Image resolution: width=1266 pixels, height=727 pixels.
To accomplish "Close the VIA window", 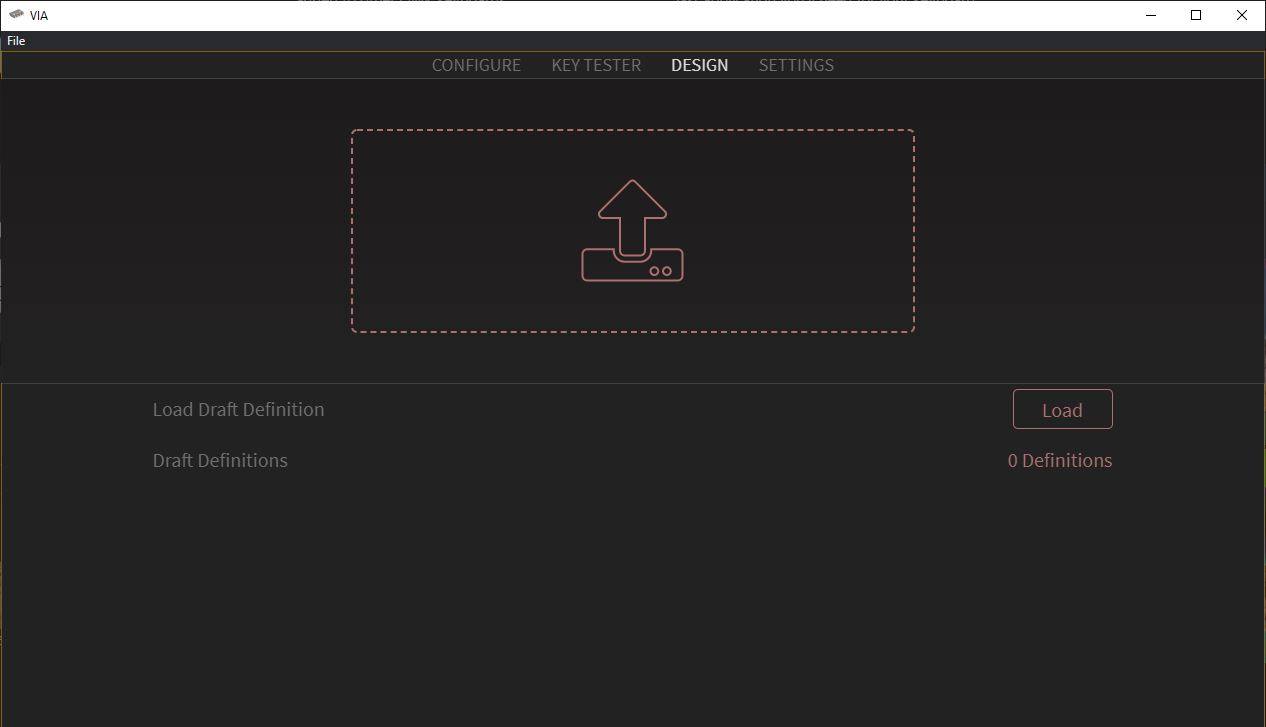I will pyautogui.click(x=1242, y=15).
